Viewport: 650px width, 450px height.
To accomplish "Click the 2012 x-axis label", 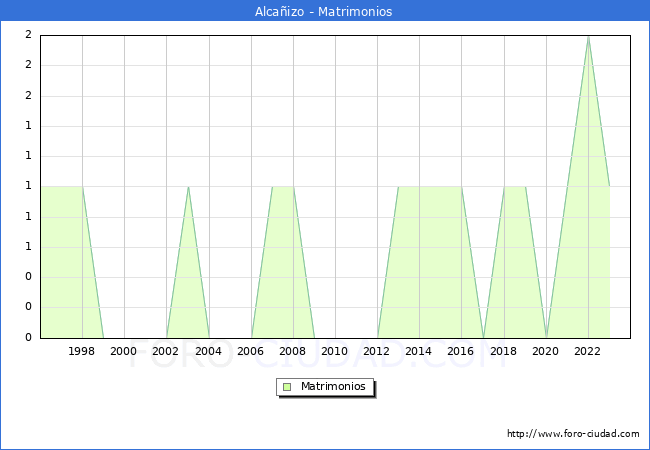I will (x=376, y=351).
